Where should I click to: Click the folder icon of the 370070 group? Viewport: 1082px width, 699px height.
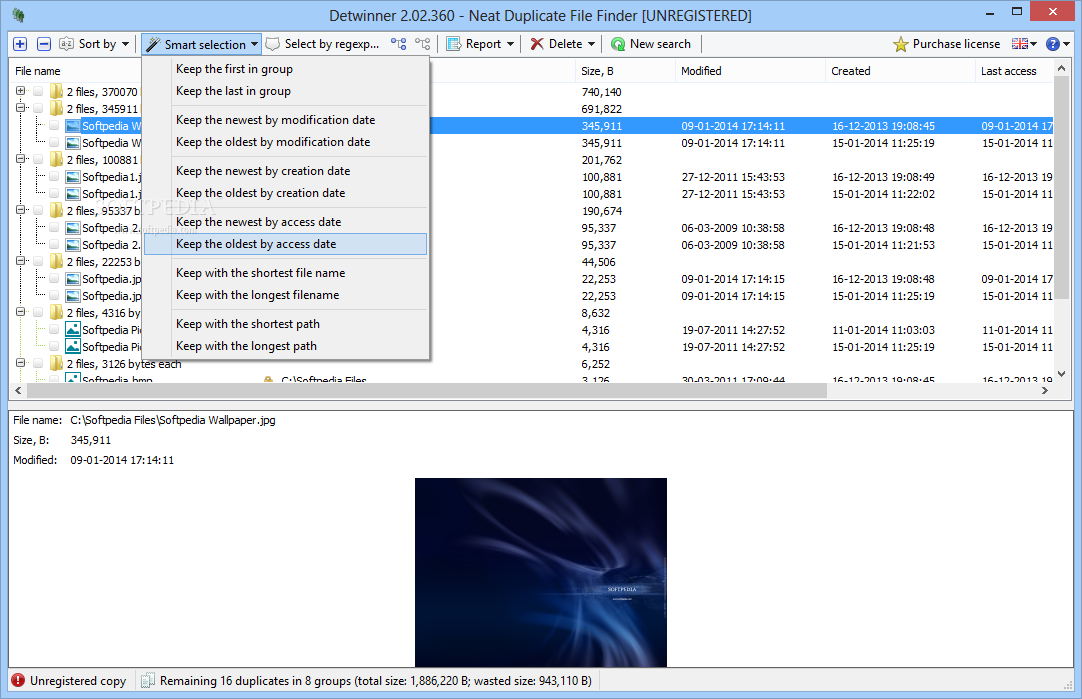pos(57,91)
